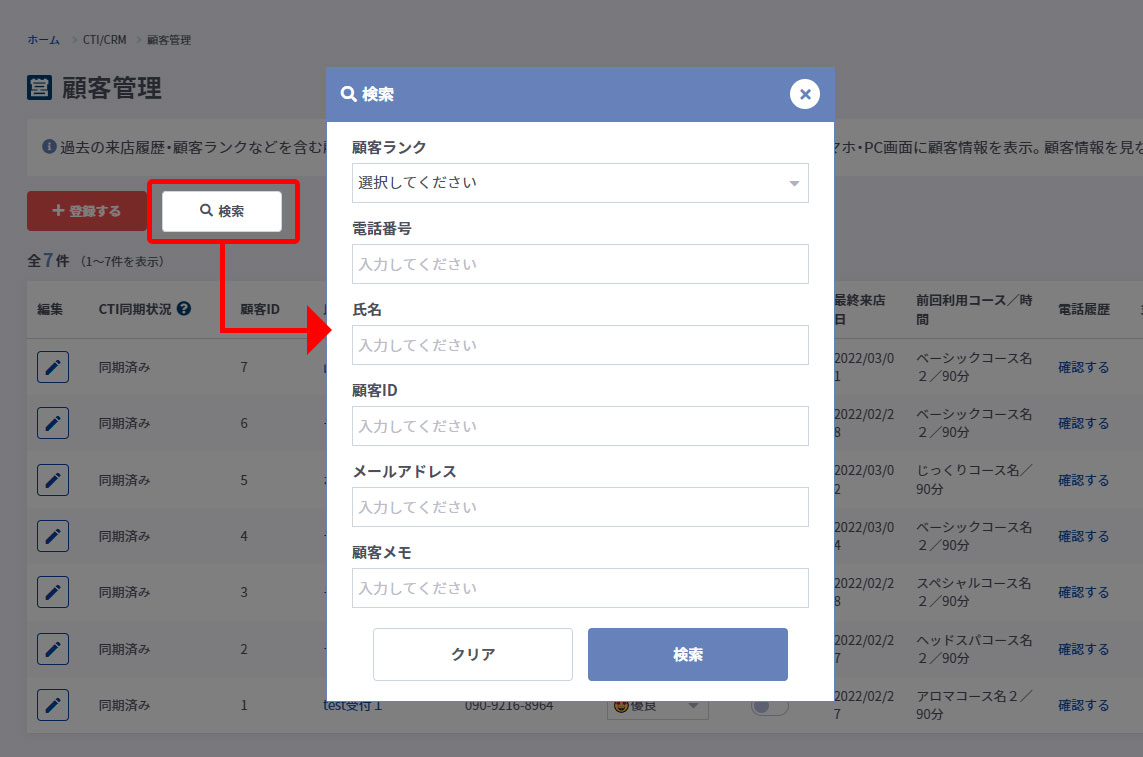Screen dimensions: 1143x757
Task: Click pencil edit icon for customer 5
Action: pyautogui.click(x=53, y=480)
